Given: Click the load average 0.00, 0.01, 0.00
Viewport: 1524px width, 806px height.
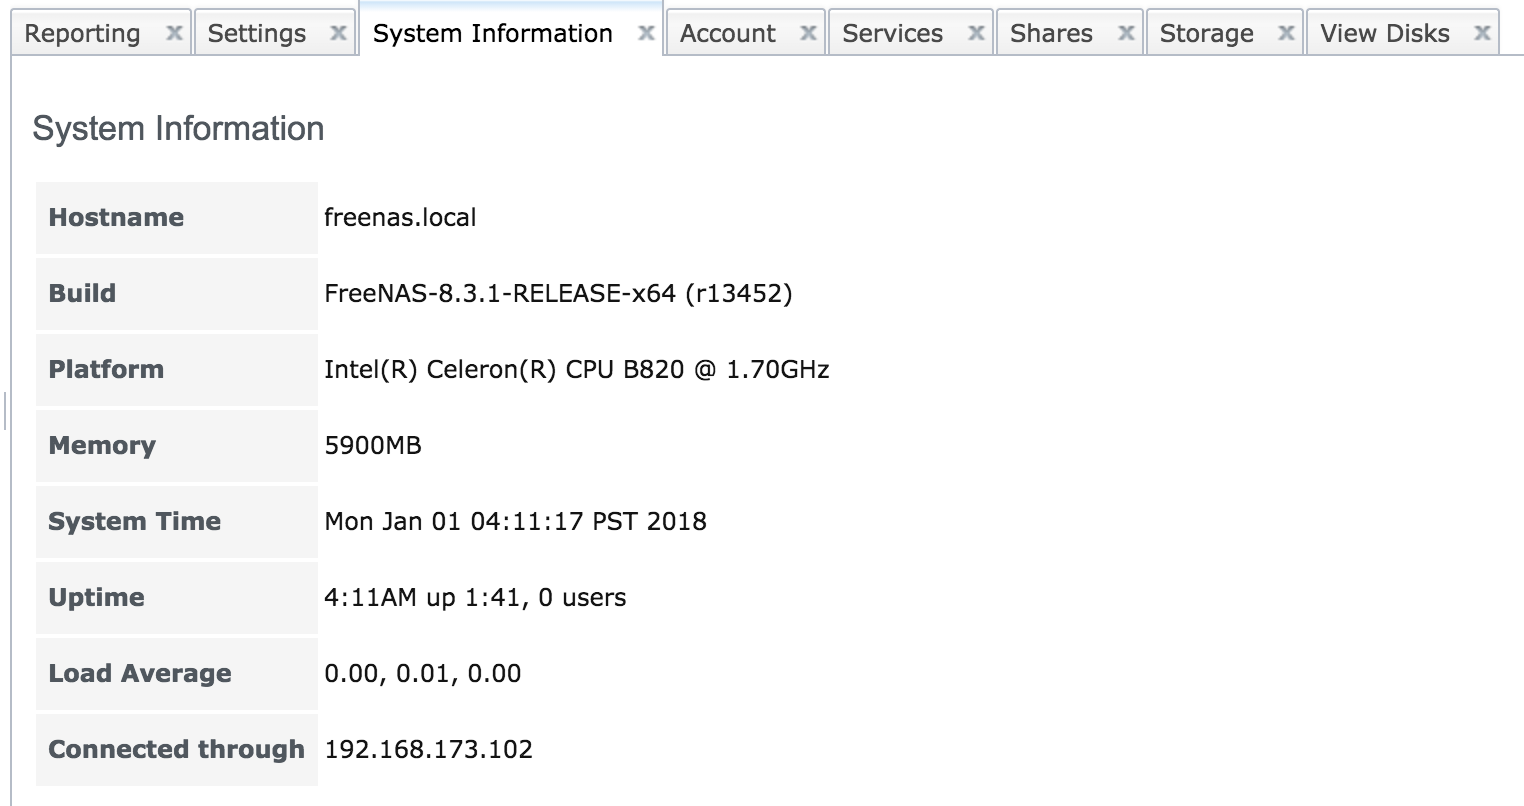Looking at the screenshot, I should click(x=423, y=673).
